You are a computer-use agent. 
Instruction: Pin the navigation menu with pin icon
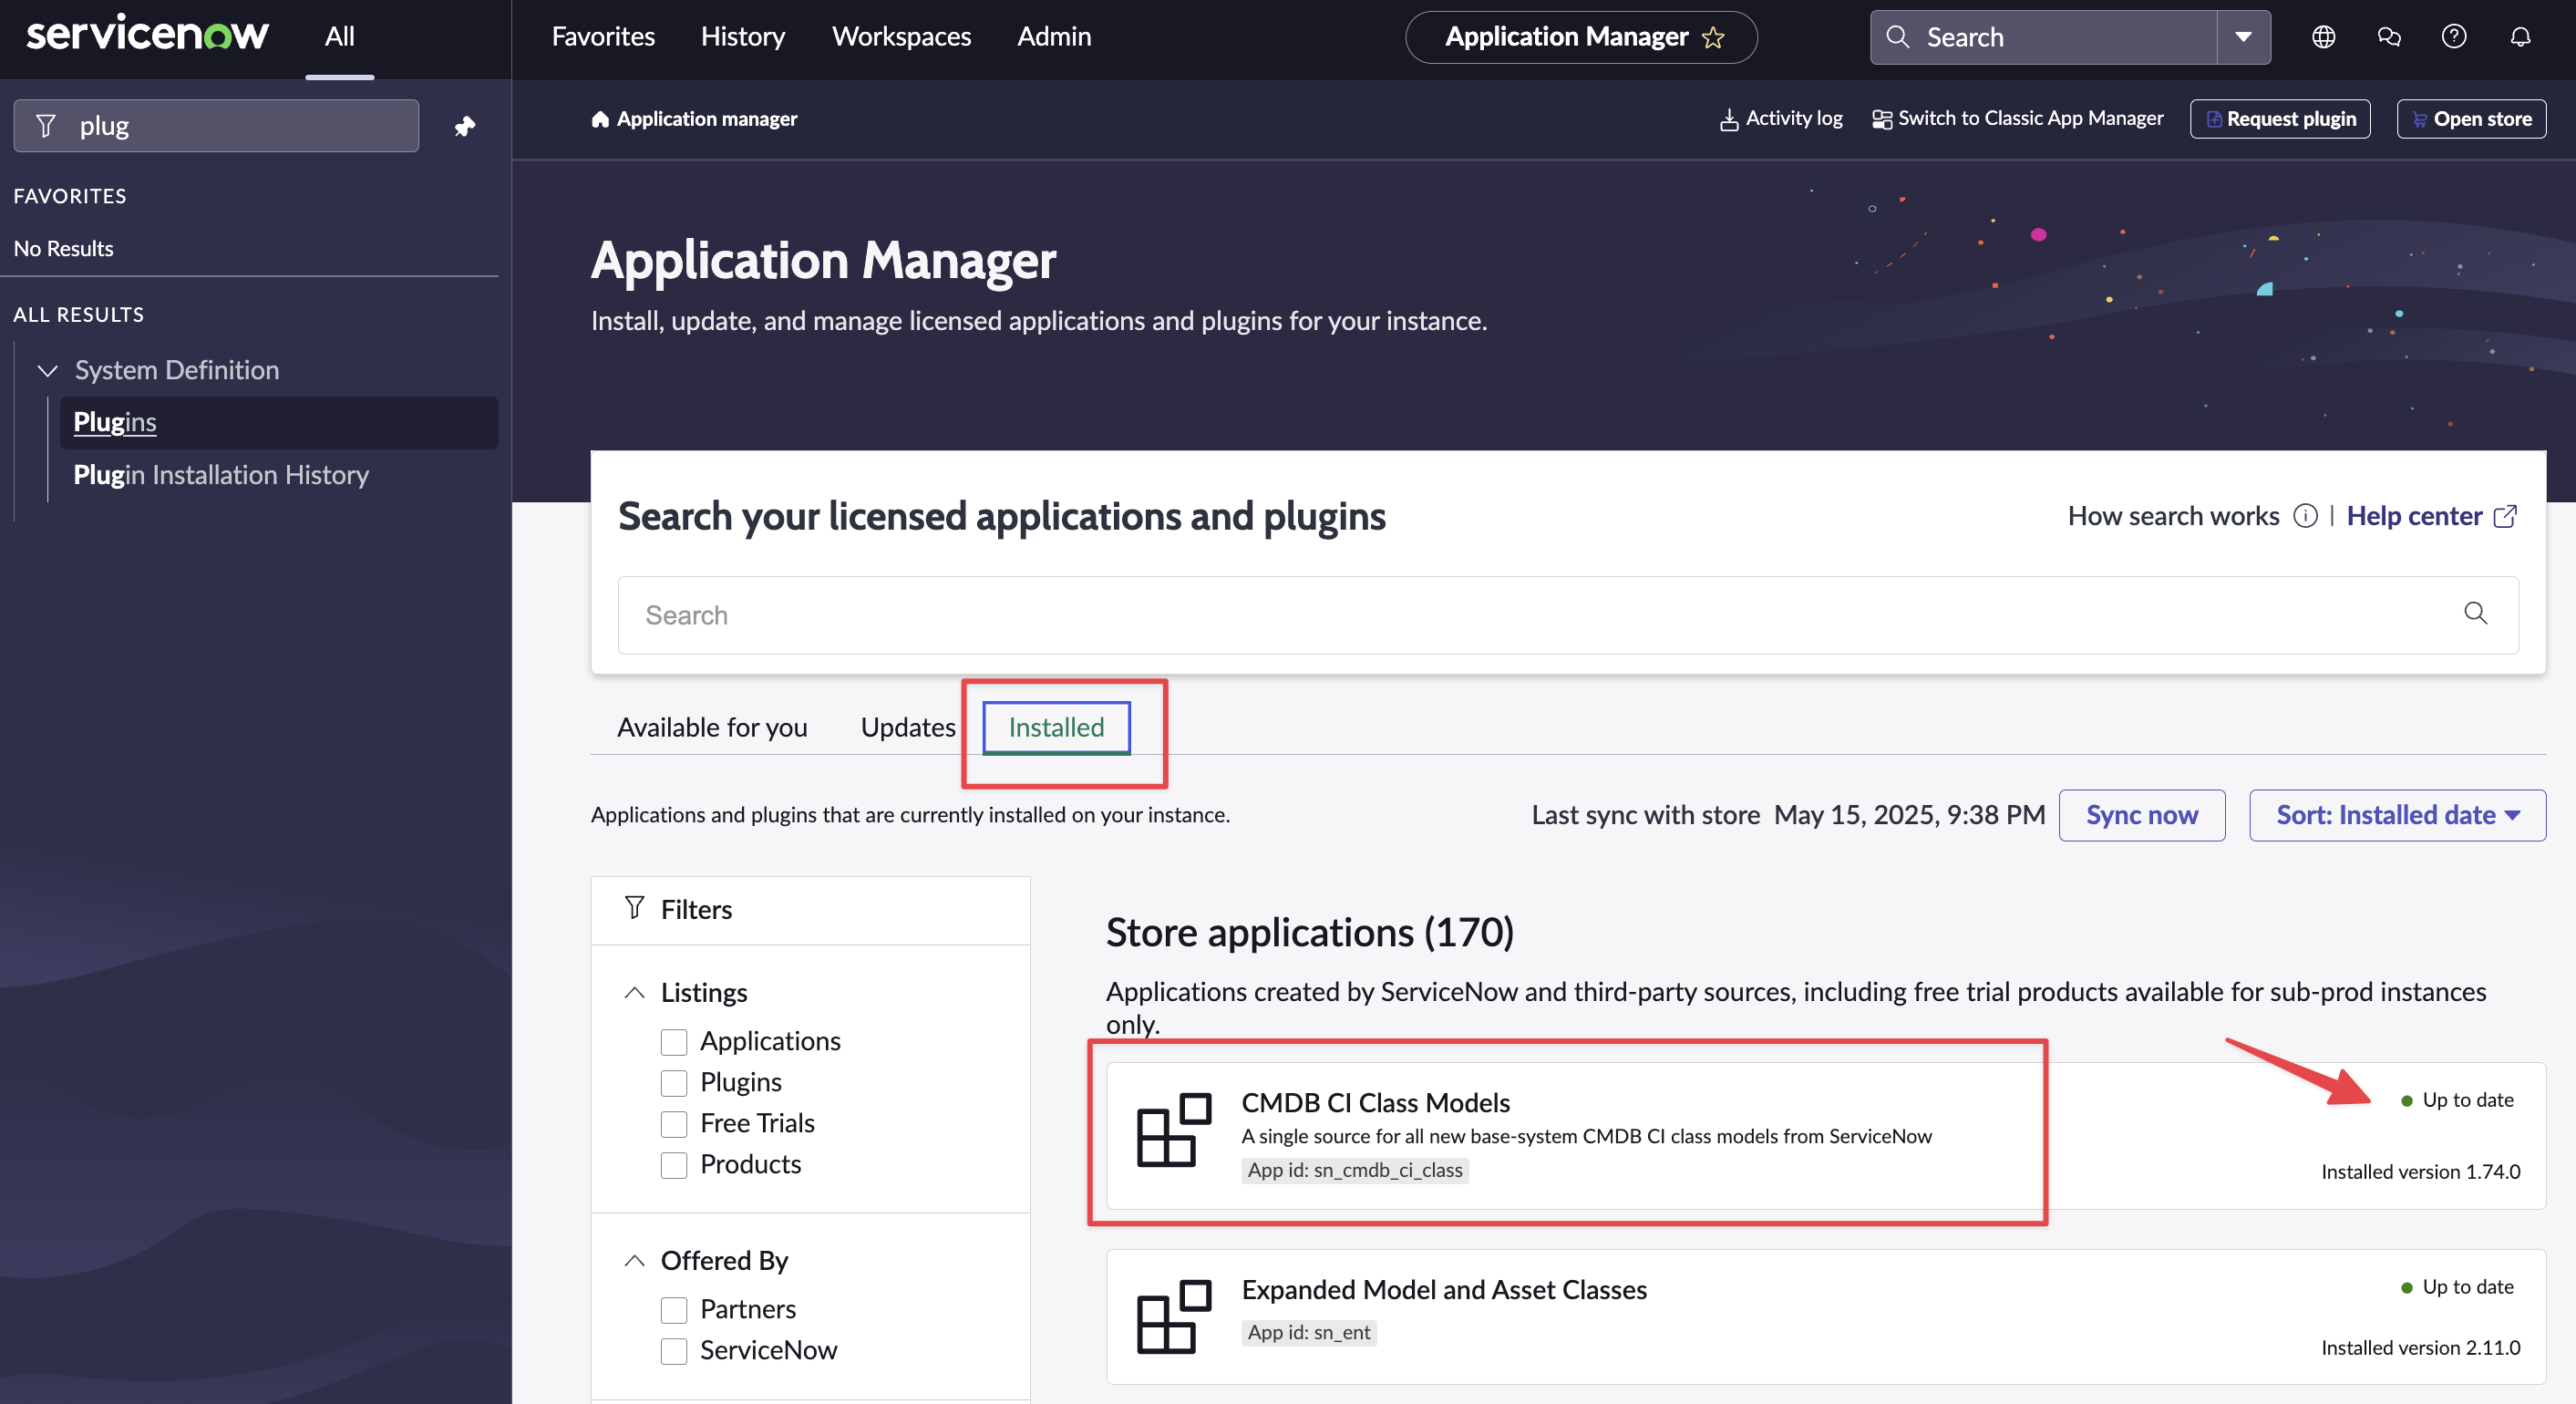(465, 126)
